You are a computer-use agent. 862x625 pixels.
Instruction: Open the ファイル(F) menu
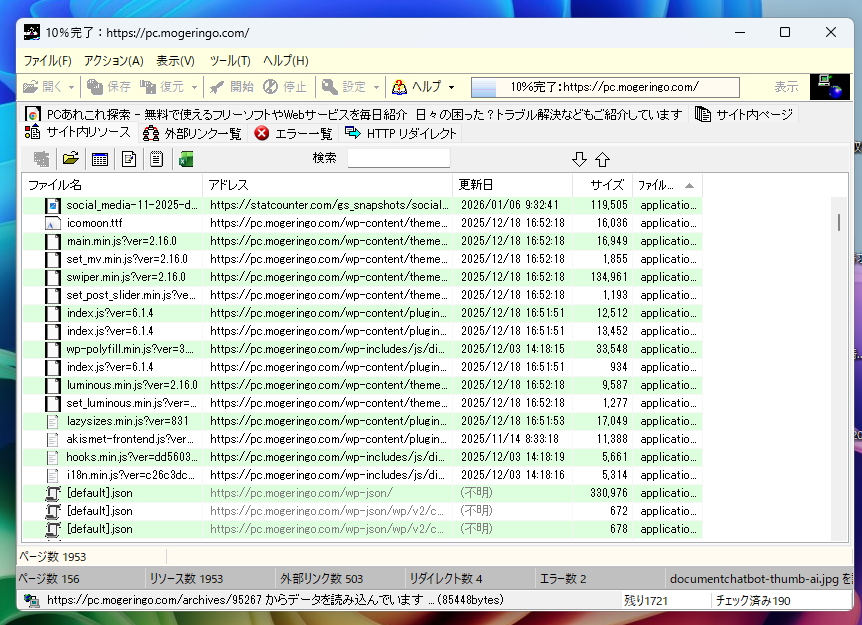pyautogui.click(x=47, y=61)
